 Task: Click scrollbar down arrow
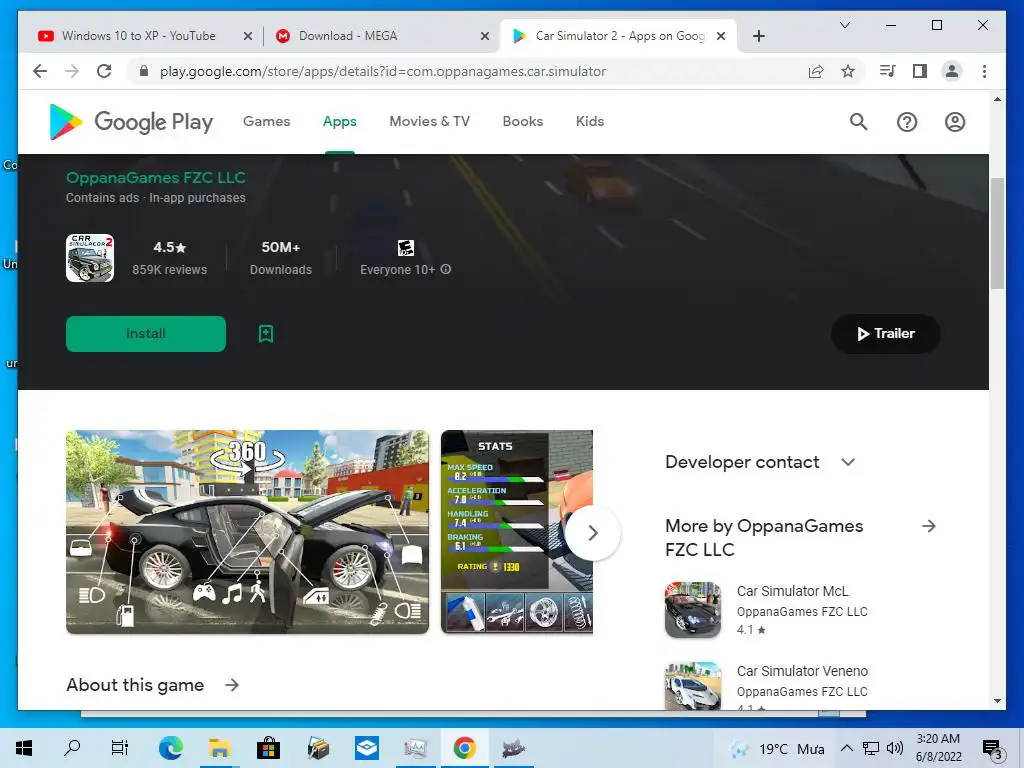tap(997, 701)
